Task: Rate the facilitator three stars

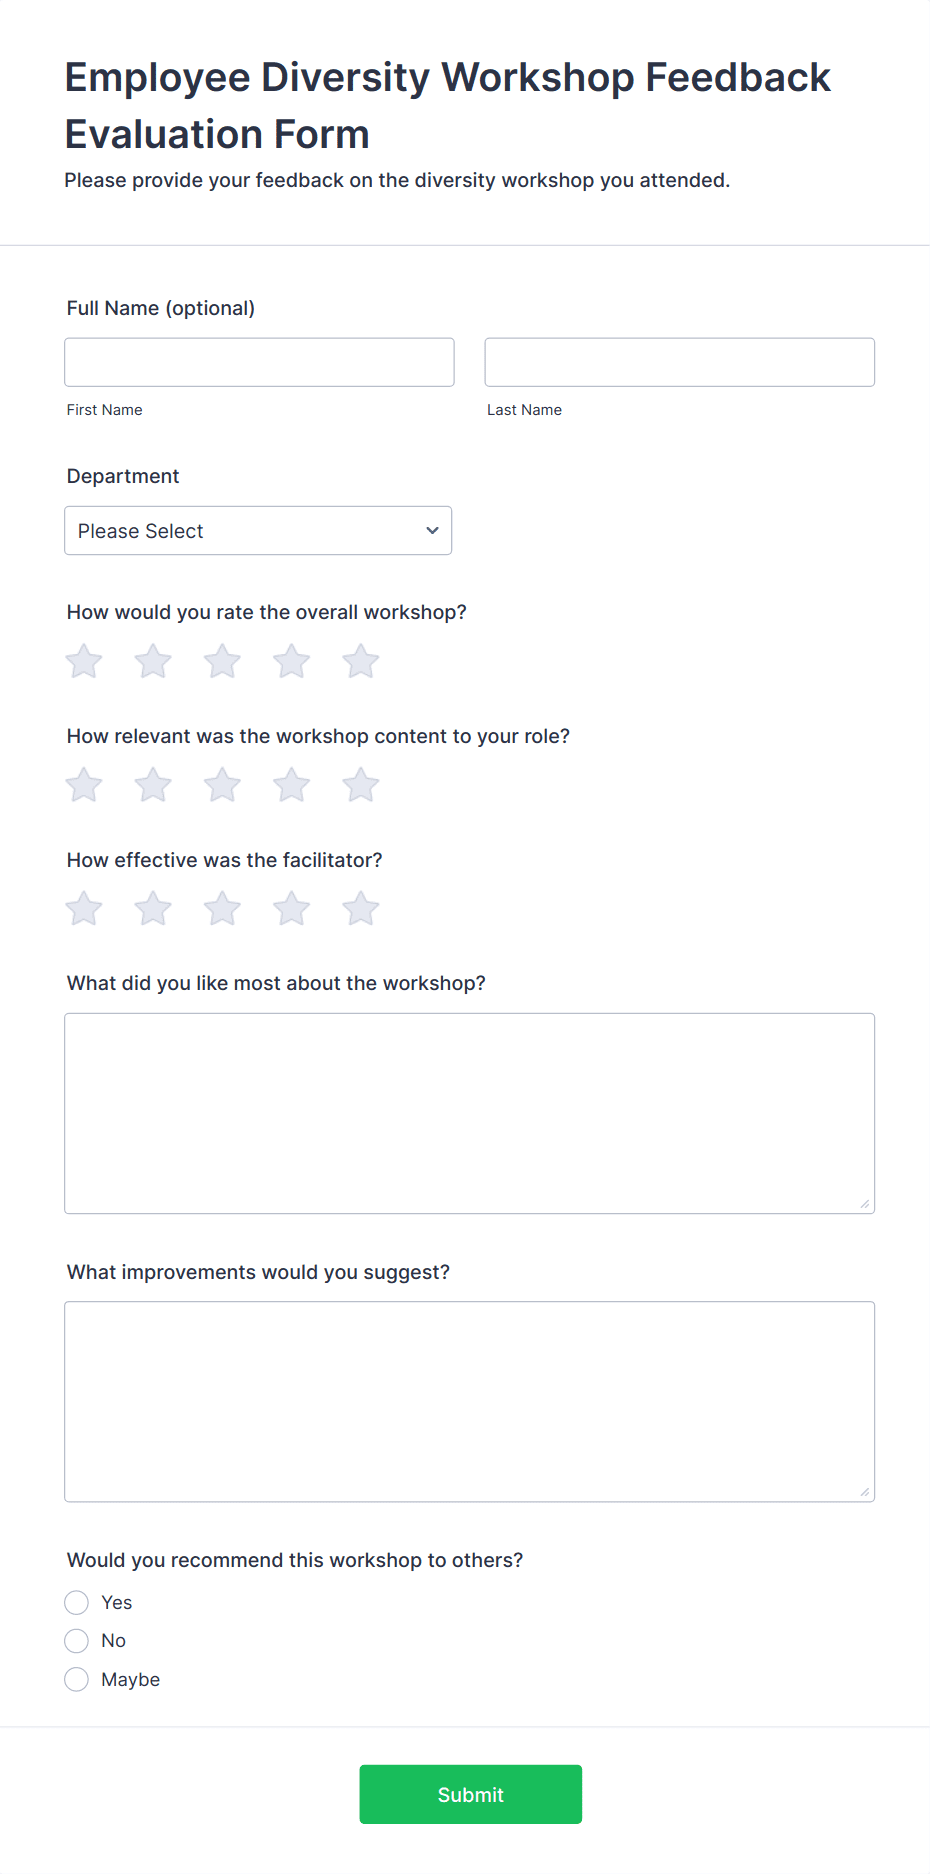Action: pos(221,908)
